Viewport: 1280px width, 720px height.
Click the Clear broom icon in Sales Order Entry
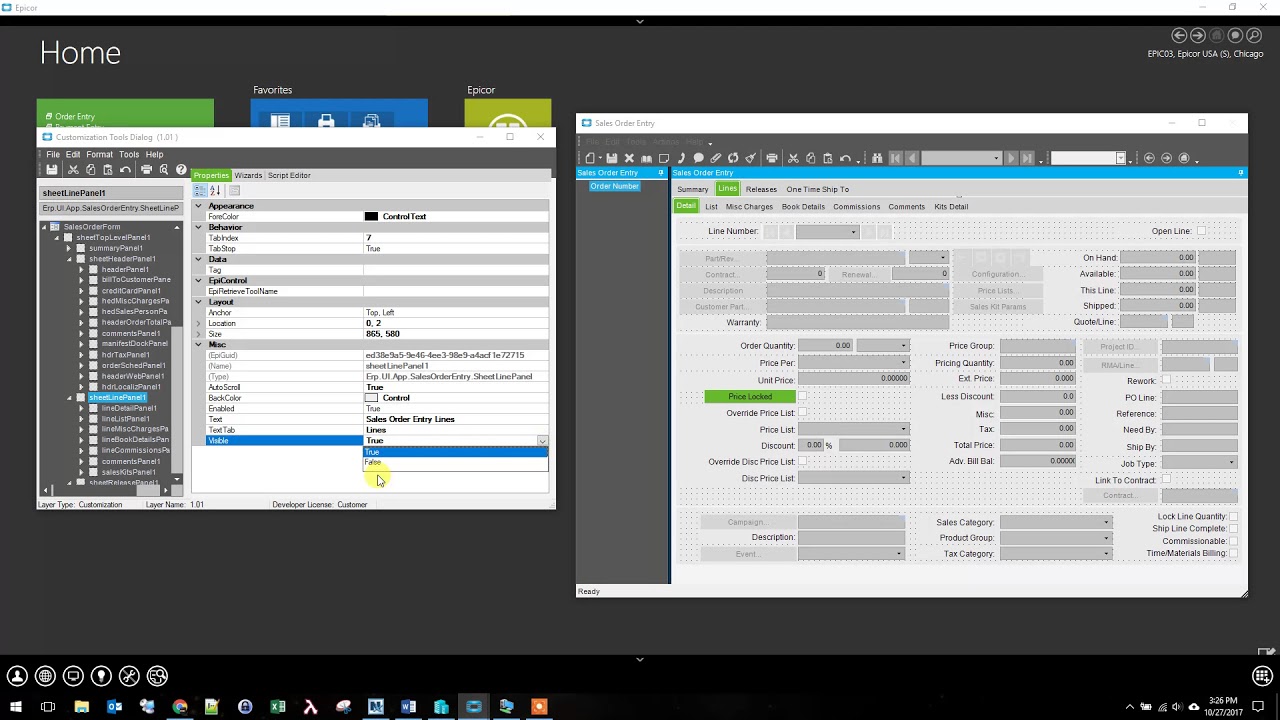click(750, 158)
